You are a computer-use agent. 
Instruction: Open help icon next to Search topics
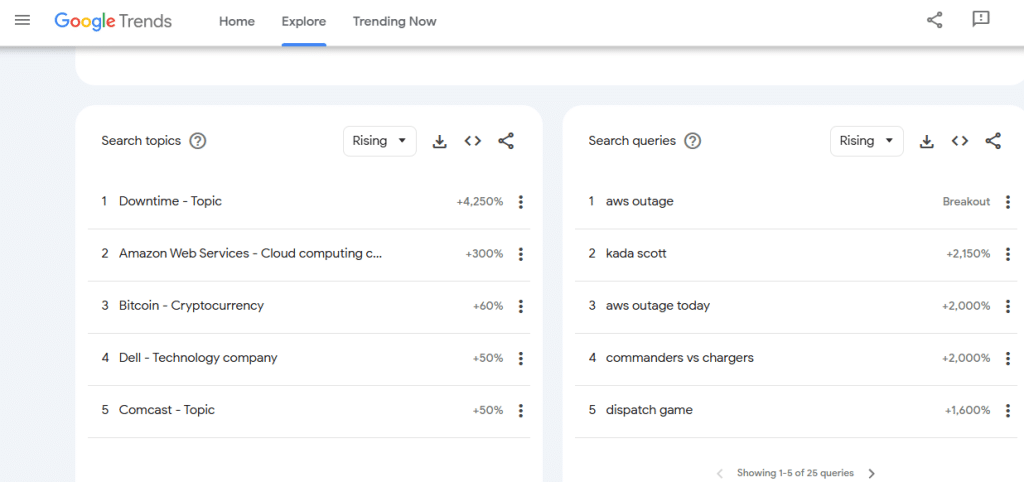[x=198, y=141]
